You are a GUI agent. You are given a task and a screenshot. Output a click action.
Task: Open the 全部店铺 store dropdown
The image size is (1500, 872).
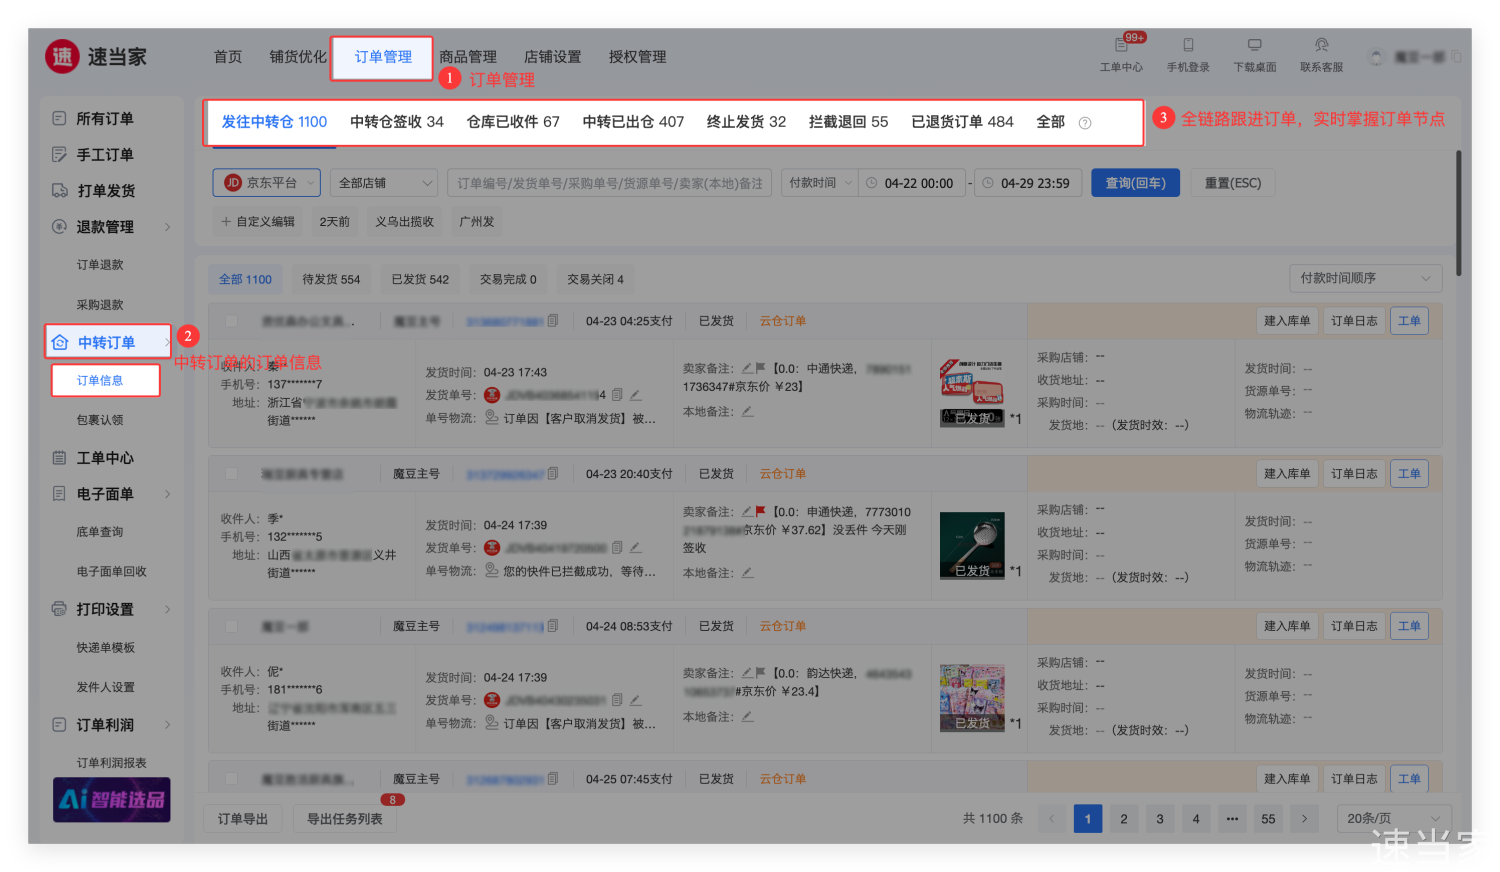click(384, 183)
